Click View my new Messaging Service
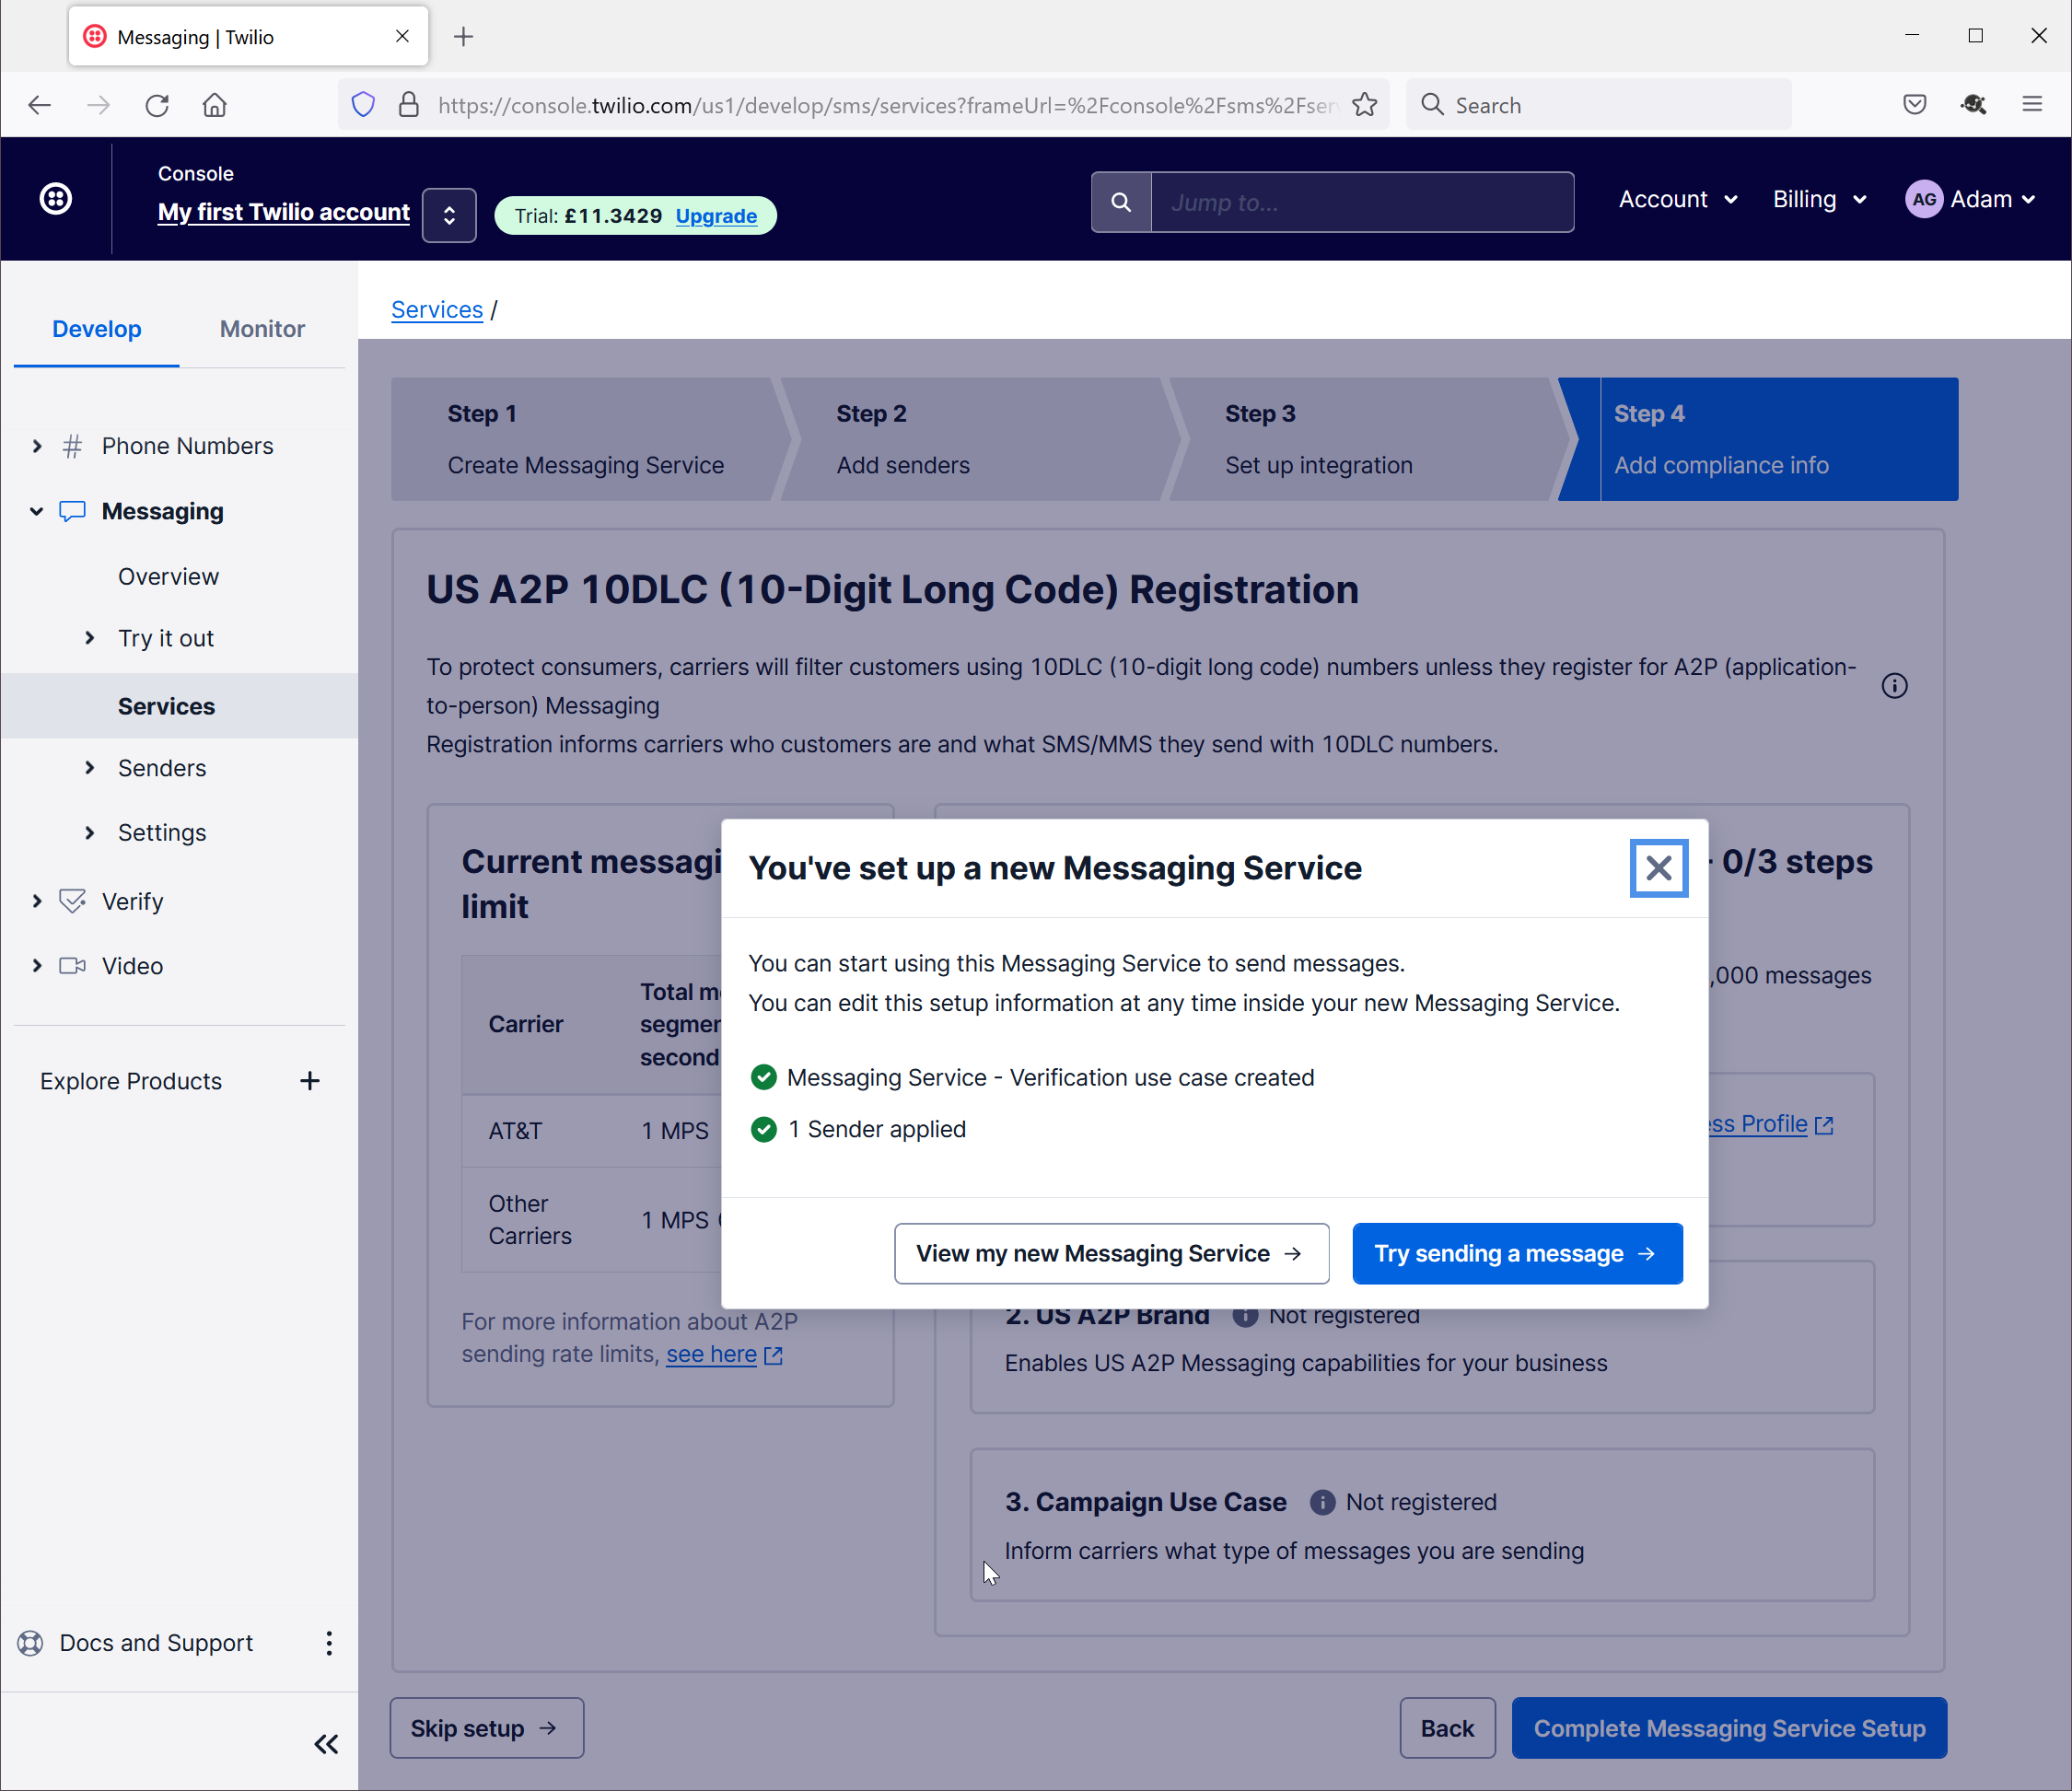The image size is (2072, 1791). (x=1111, y=1253)
